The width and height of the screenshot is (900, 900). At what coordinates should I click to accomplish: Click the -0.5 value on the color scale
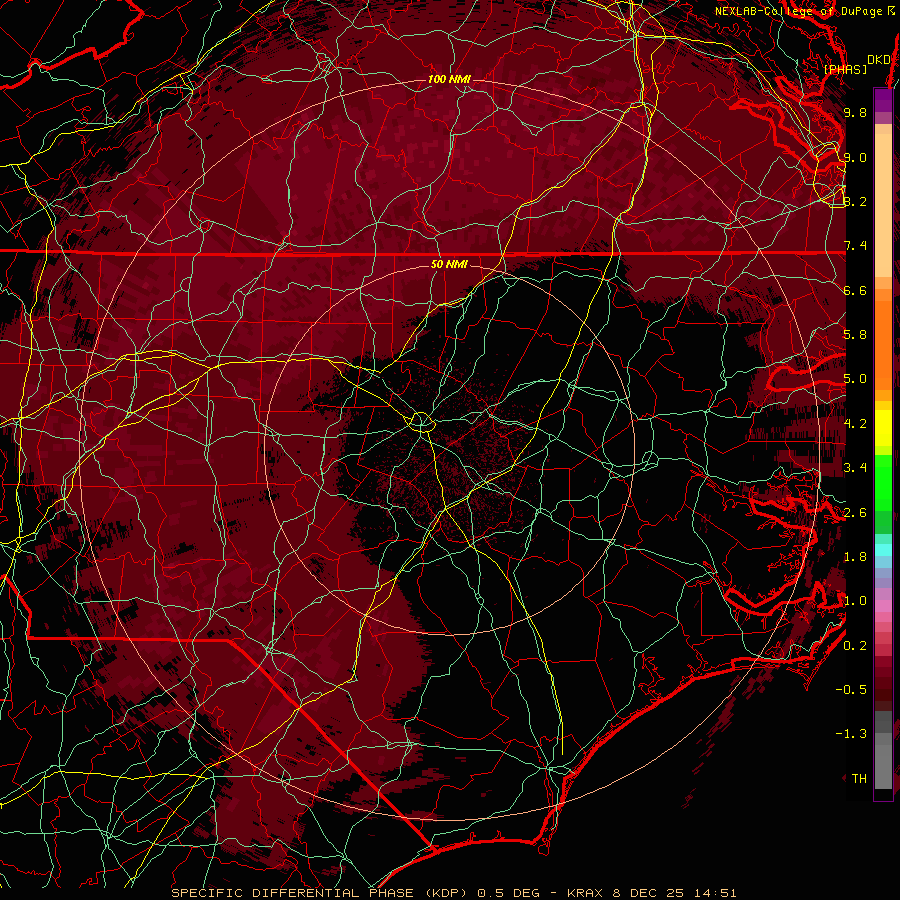coord(851,690)
